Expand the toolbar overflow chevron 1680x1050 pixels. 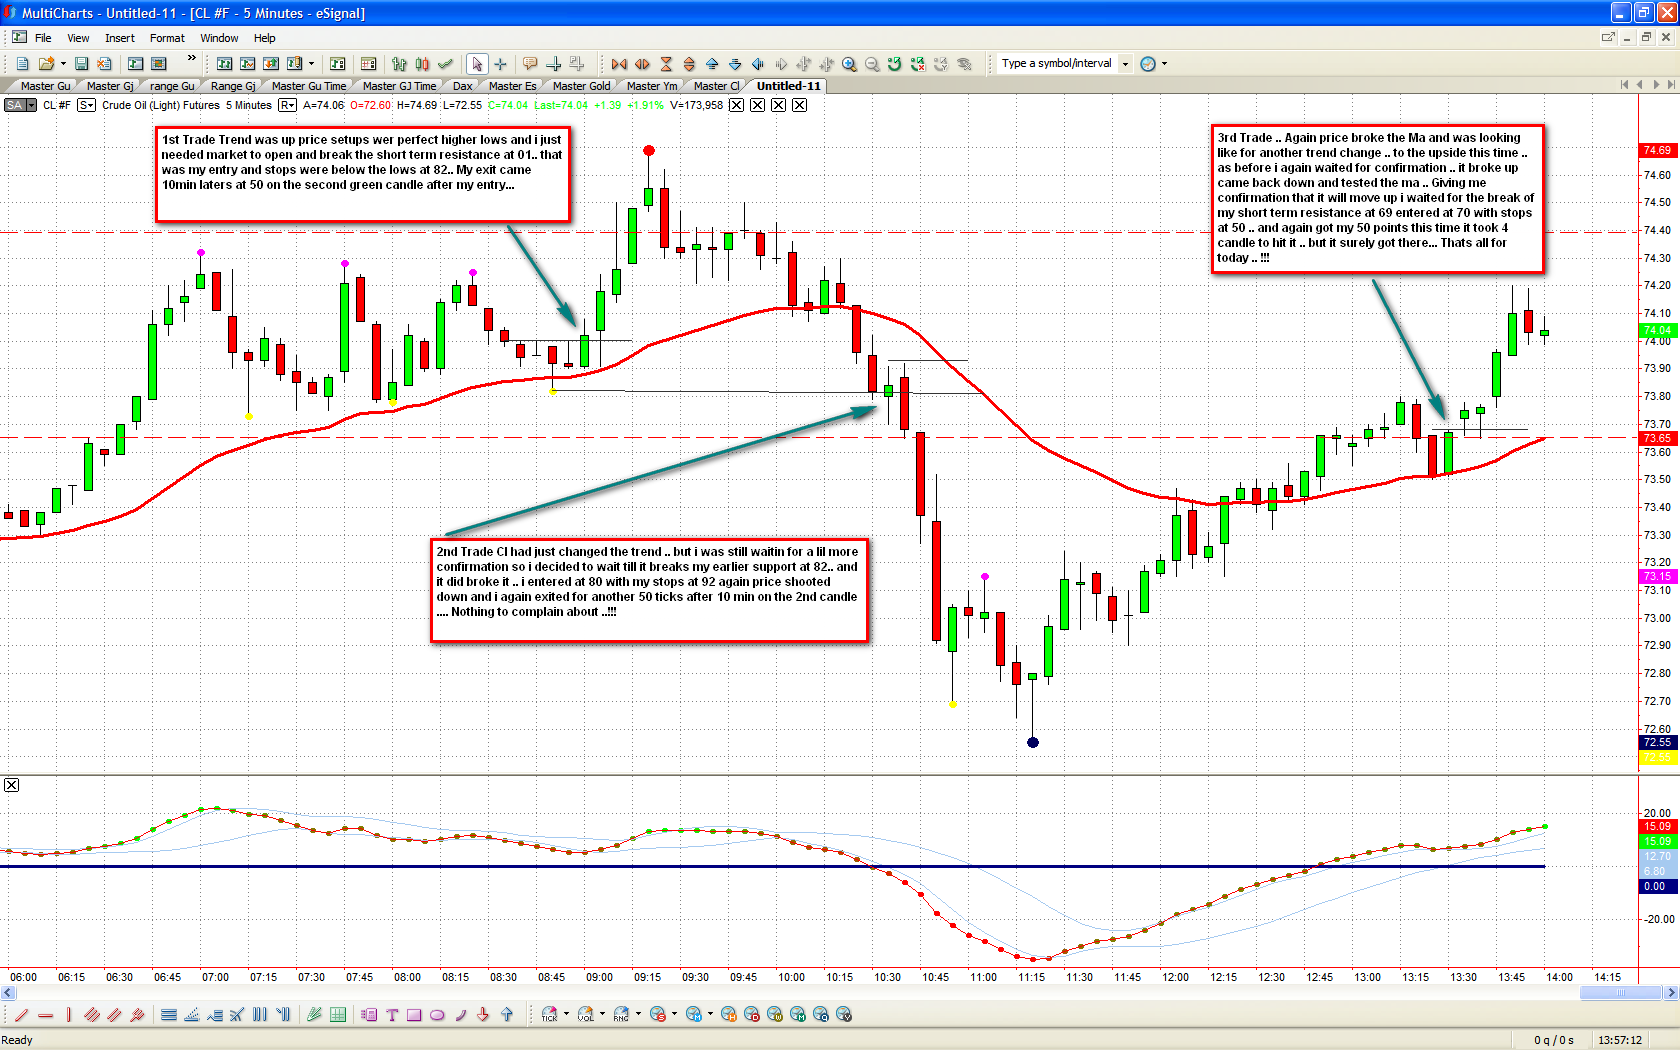pos(192,58)
